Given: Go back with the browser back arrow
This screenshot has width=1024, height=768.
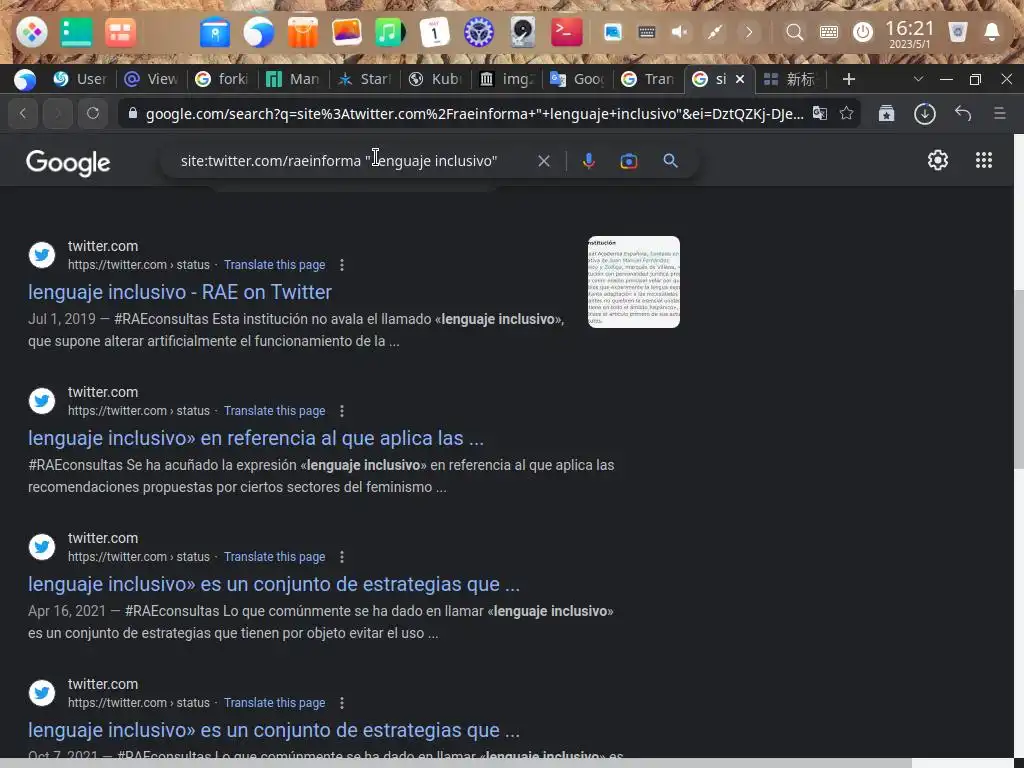Looking at the screenshot, I should point(23,114).
